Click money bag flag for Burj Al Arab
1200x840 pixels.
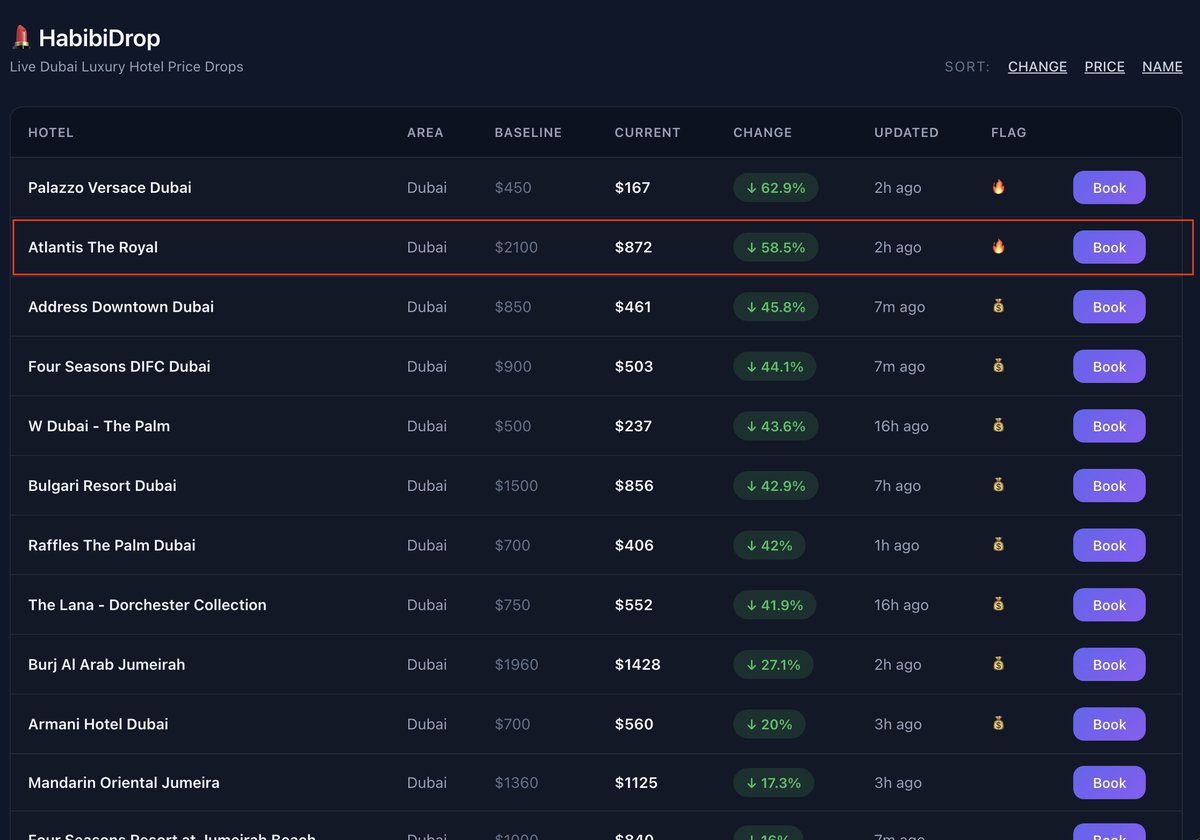[998, 664]
